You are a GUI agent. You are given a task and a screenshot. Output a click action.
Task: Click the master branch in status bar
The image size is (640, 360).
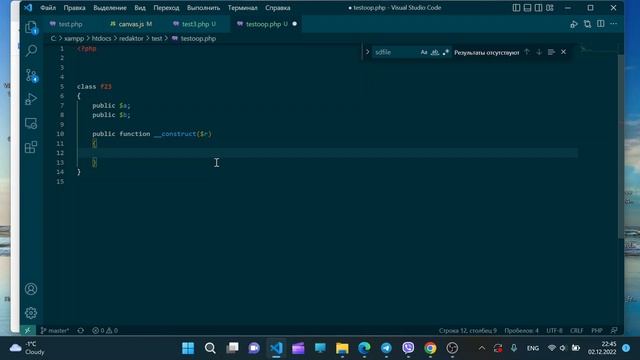tap(55, 330)
